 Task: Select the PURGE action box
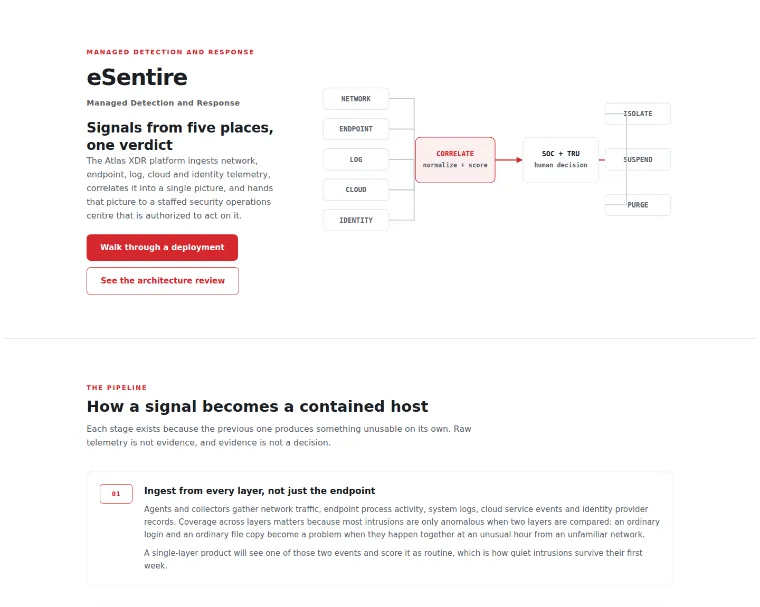pos(638,205)
